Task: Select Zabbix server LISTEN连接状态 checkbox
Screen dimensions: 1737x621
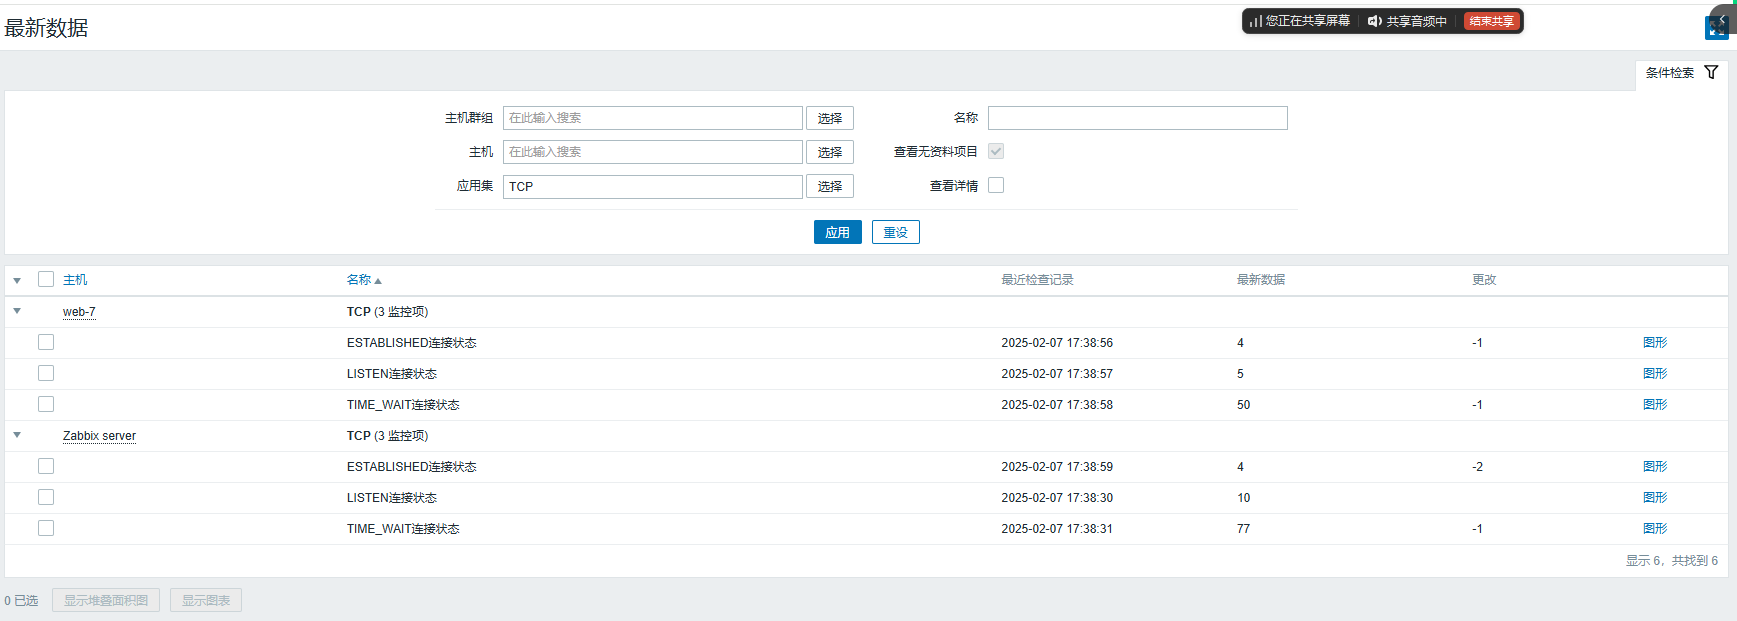Action: click(x=46, y=497)
